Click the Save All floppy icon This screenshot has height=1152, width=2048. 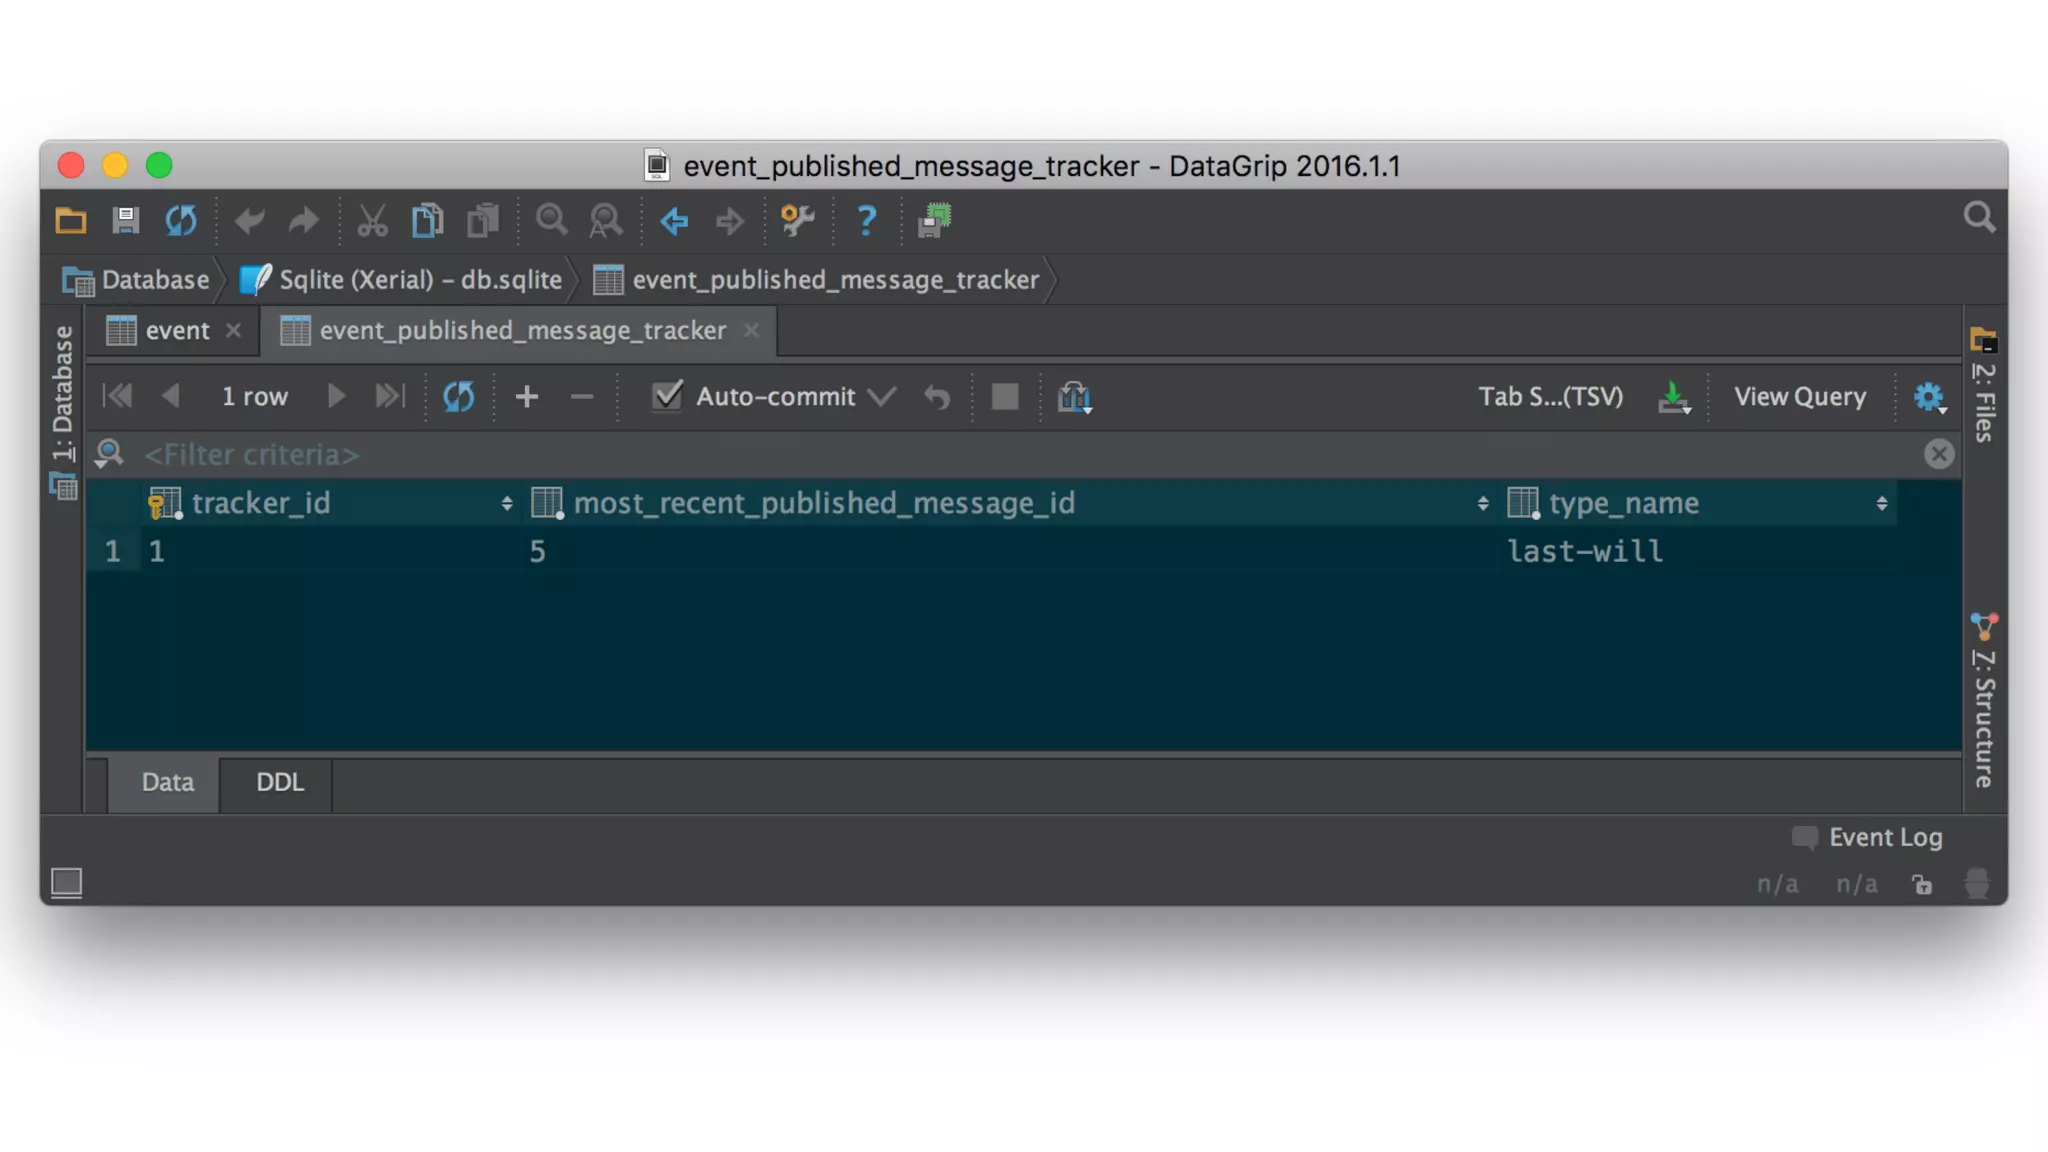pyautogui.click(x=125, y=220)
